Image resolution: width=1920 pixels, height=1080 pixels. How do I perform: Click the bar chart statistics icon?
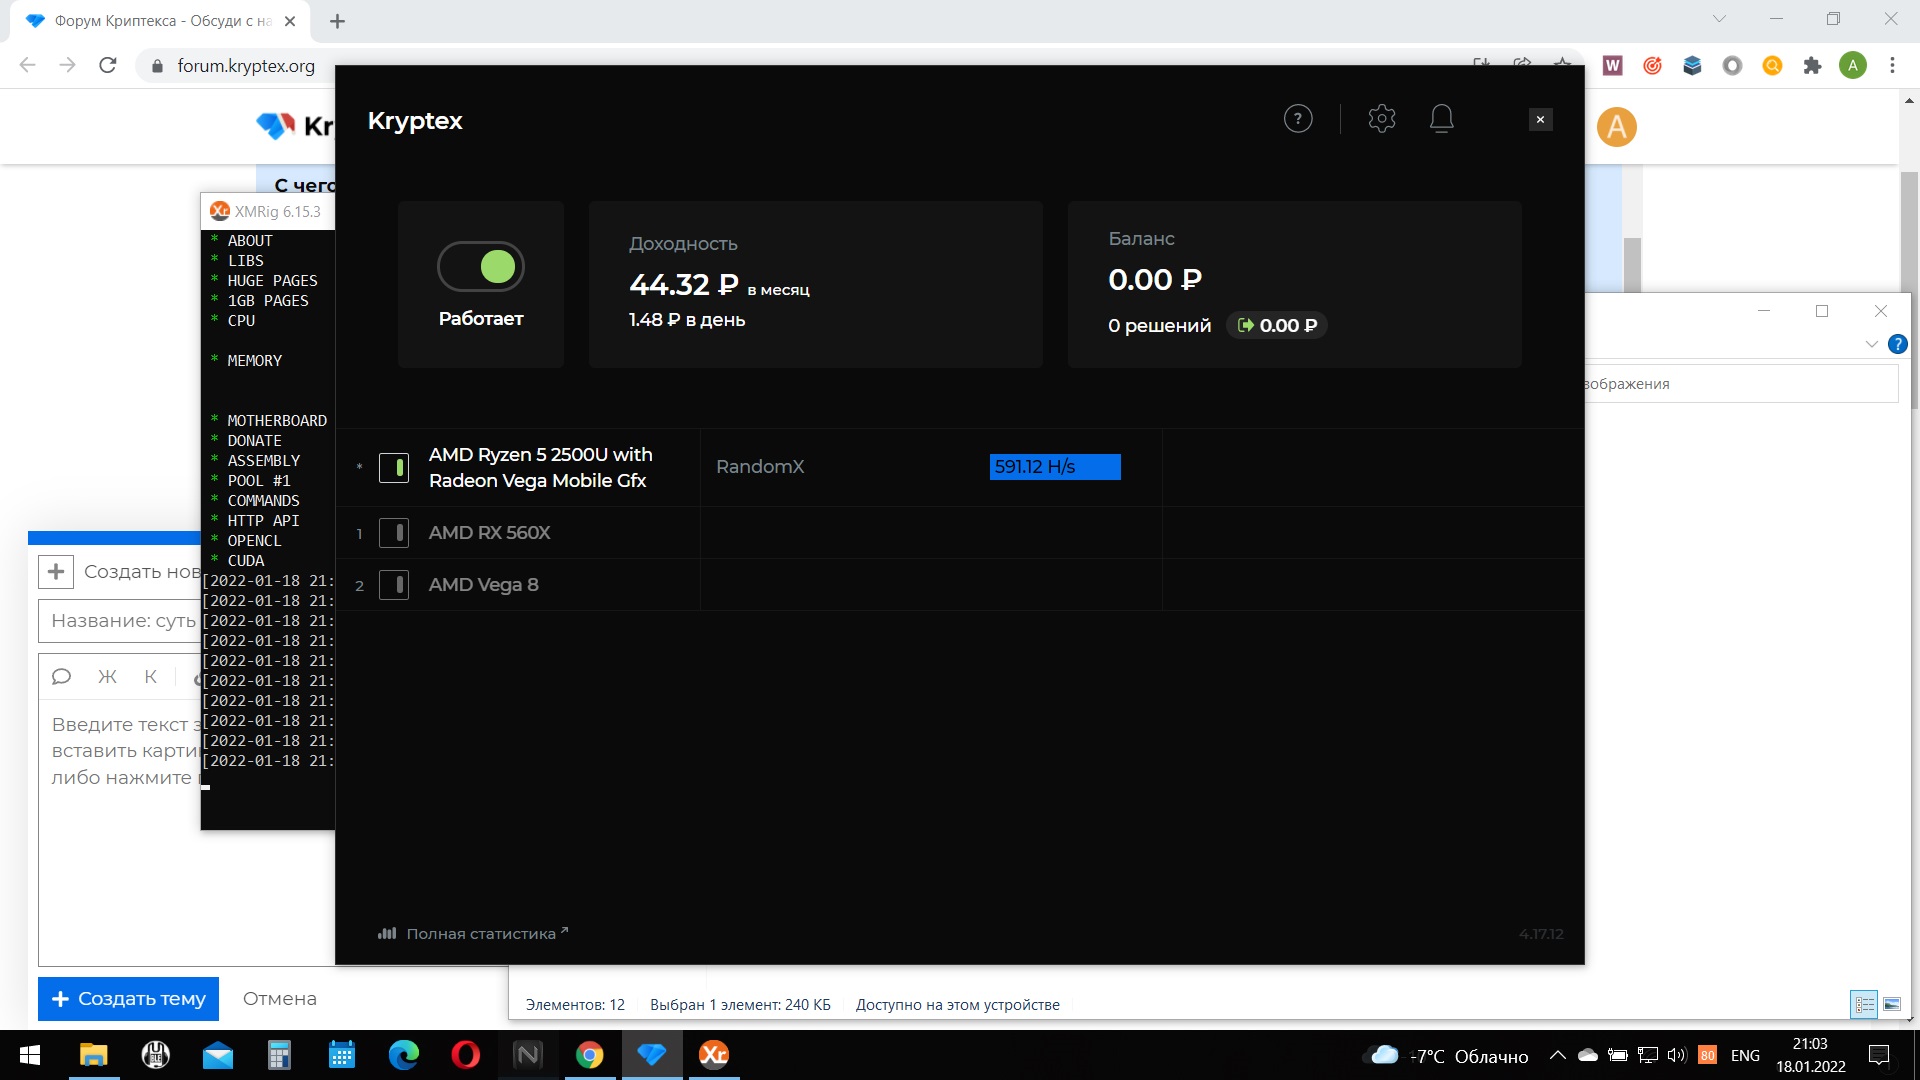pyautogui.click(x=387, y=933)
